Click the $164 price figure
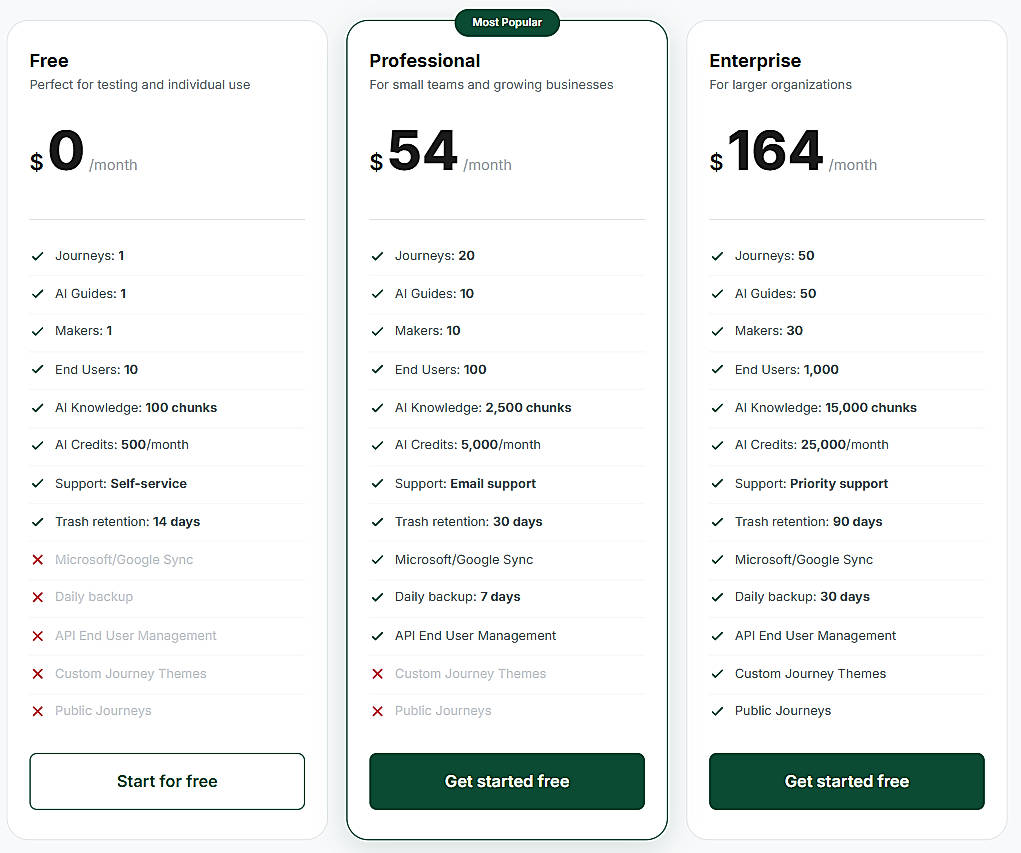 point(766,151)
